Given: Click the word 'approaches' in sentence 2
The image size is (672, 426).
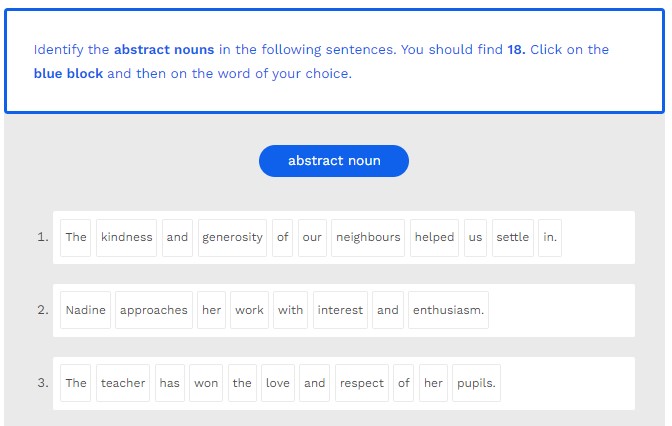Looking at the screenshot, I should [153, 311].
